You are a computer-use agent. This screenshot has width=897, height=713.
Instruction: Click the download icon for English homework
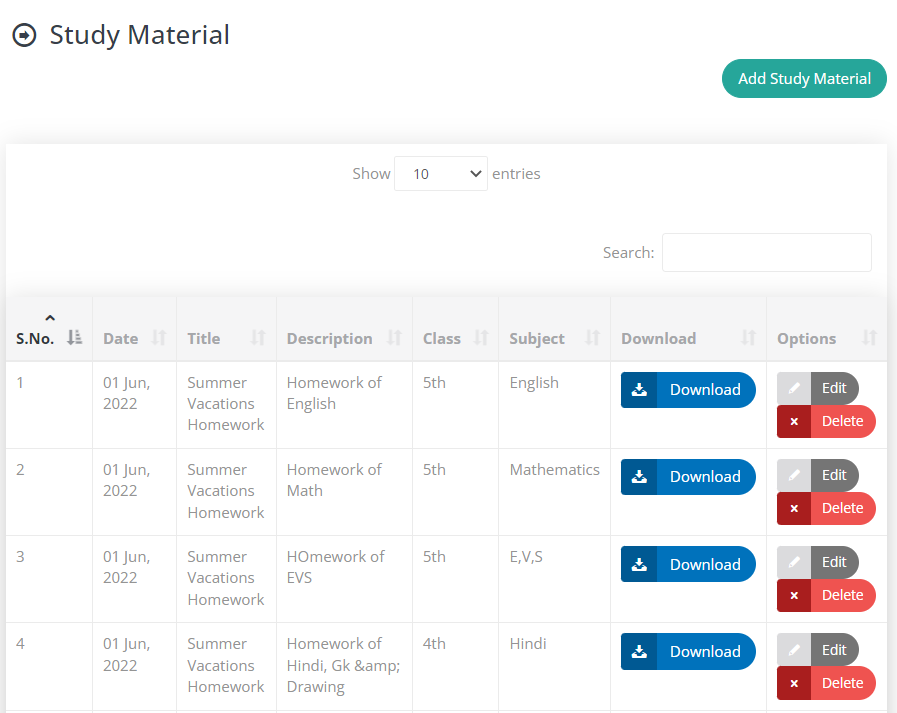639,390
